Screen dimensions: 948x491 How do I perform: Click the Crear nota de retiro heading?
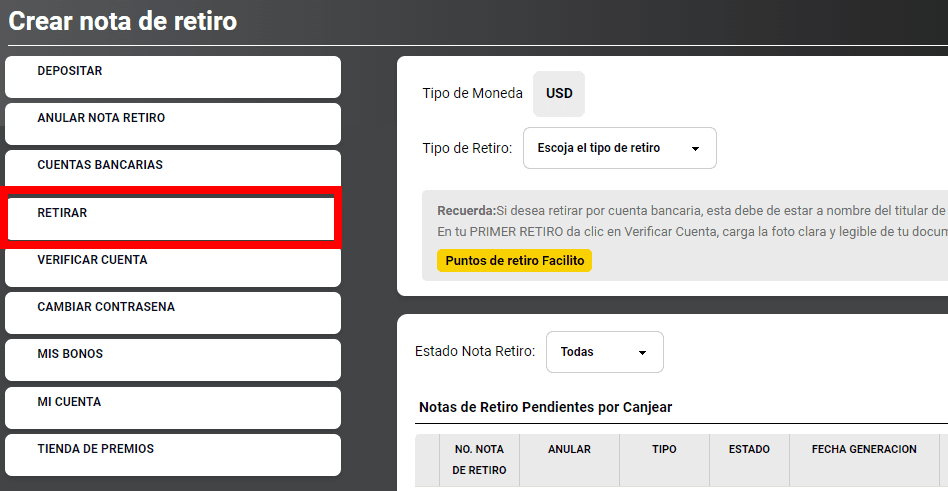(123, 22)
